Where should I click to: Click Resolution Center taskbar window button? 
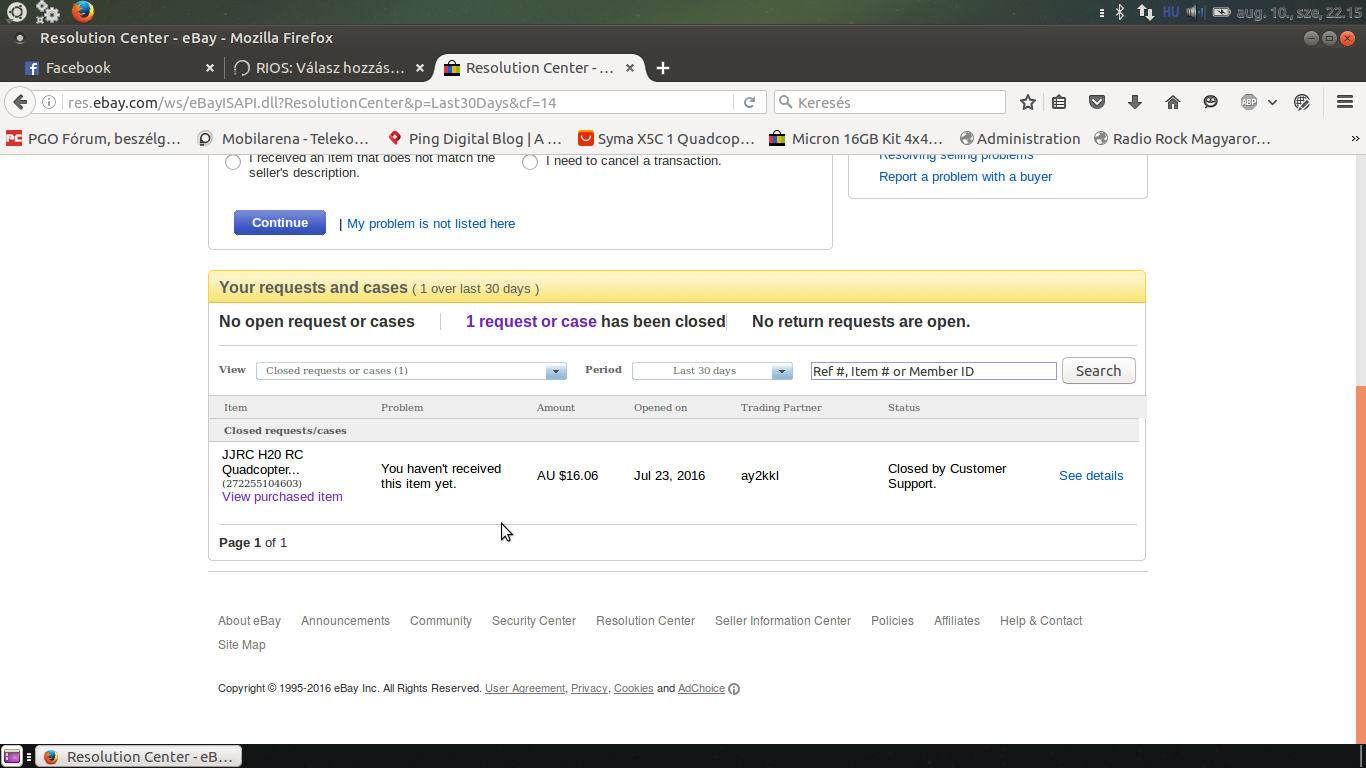pyautogui.click(x=138, y=757)
